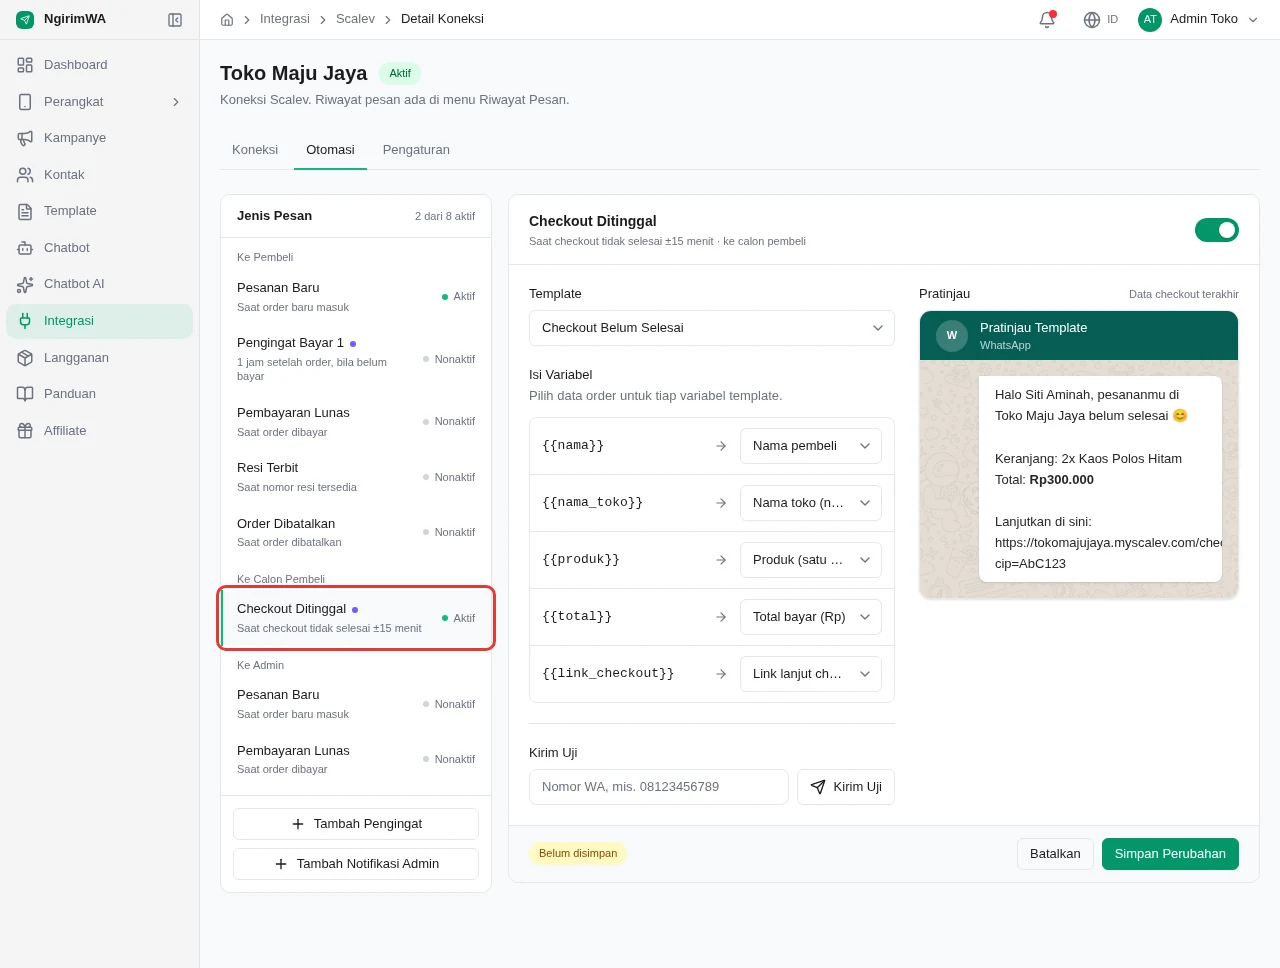Click the NgirimWA logo icon
Screen dimensions: 1280x968
[25, 20]
